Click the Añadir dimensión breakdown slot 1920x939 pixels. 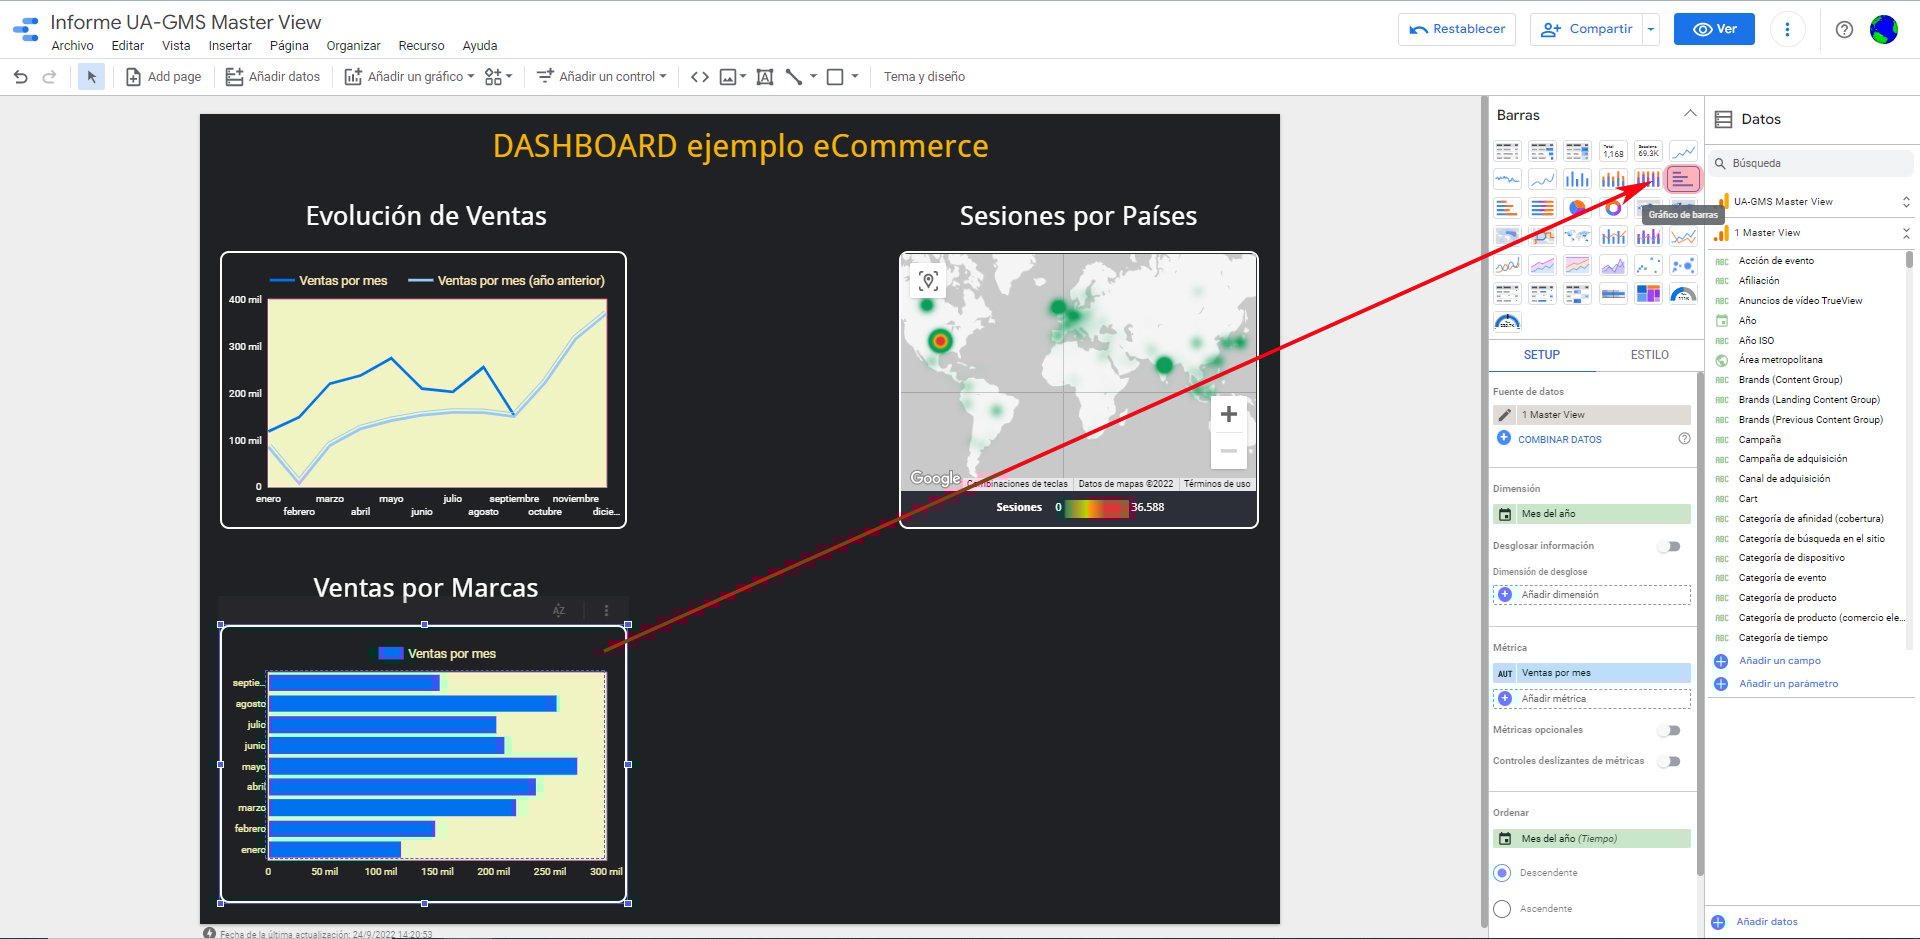(1592, 595)
